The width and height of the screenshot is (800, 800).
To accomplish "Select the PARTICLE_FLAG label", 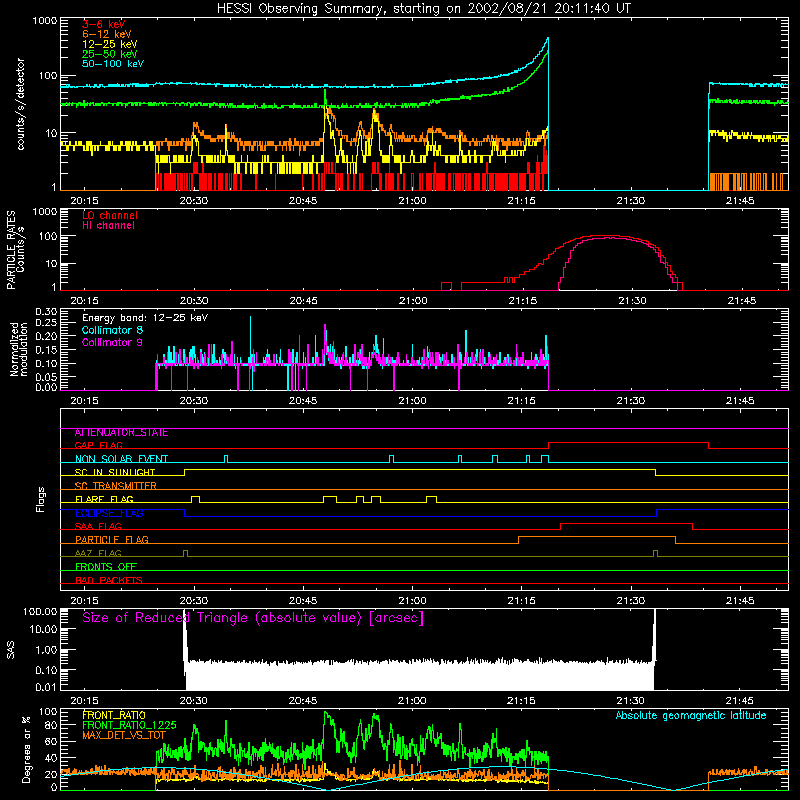I will 112,540.
